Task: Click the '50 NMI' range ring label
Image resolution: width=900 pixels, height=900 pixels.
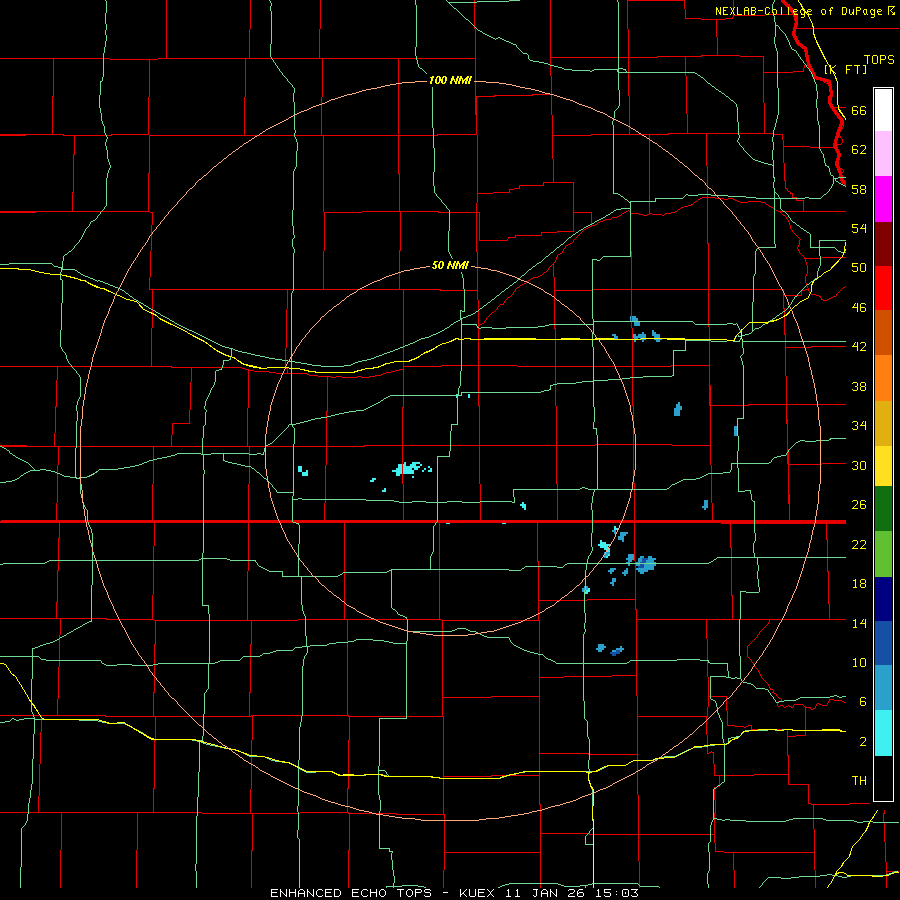Action: coord(450,266)
